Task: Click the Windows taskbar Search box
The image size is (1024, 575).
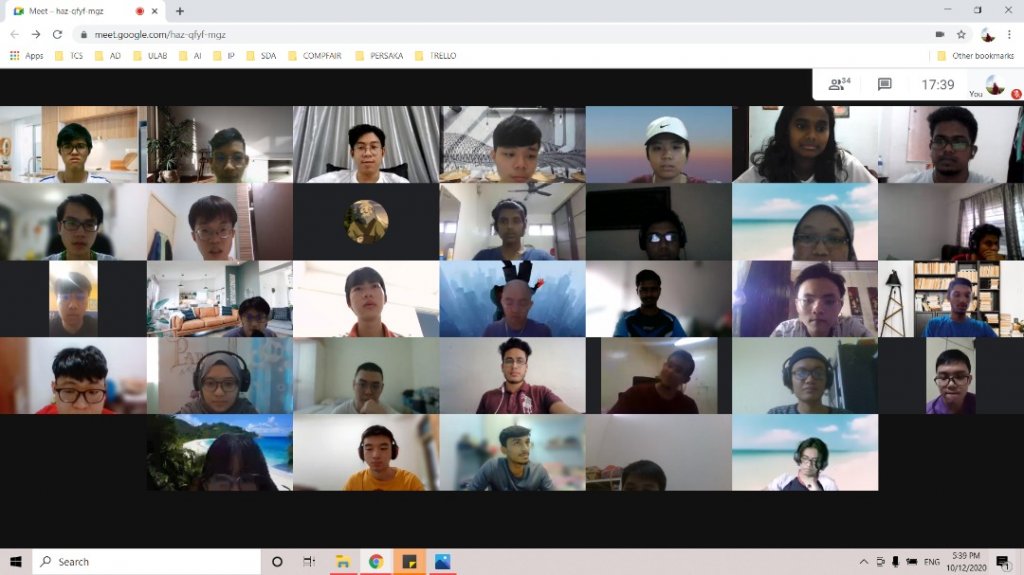Action: [x=145, y=562]
